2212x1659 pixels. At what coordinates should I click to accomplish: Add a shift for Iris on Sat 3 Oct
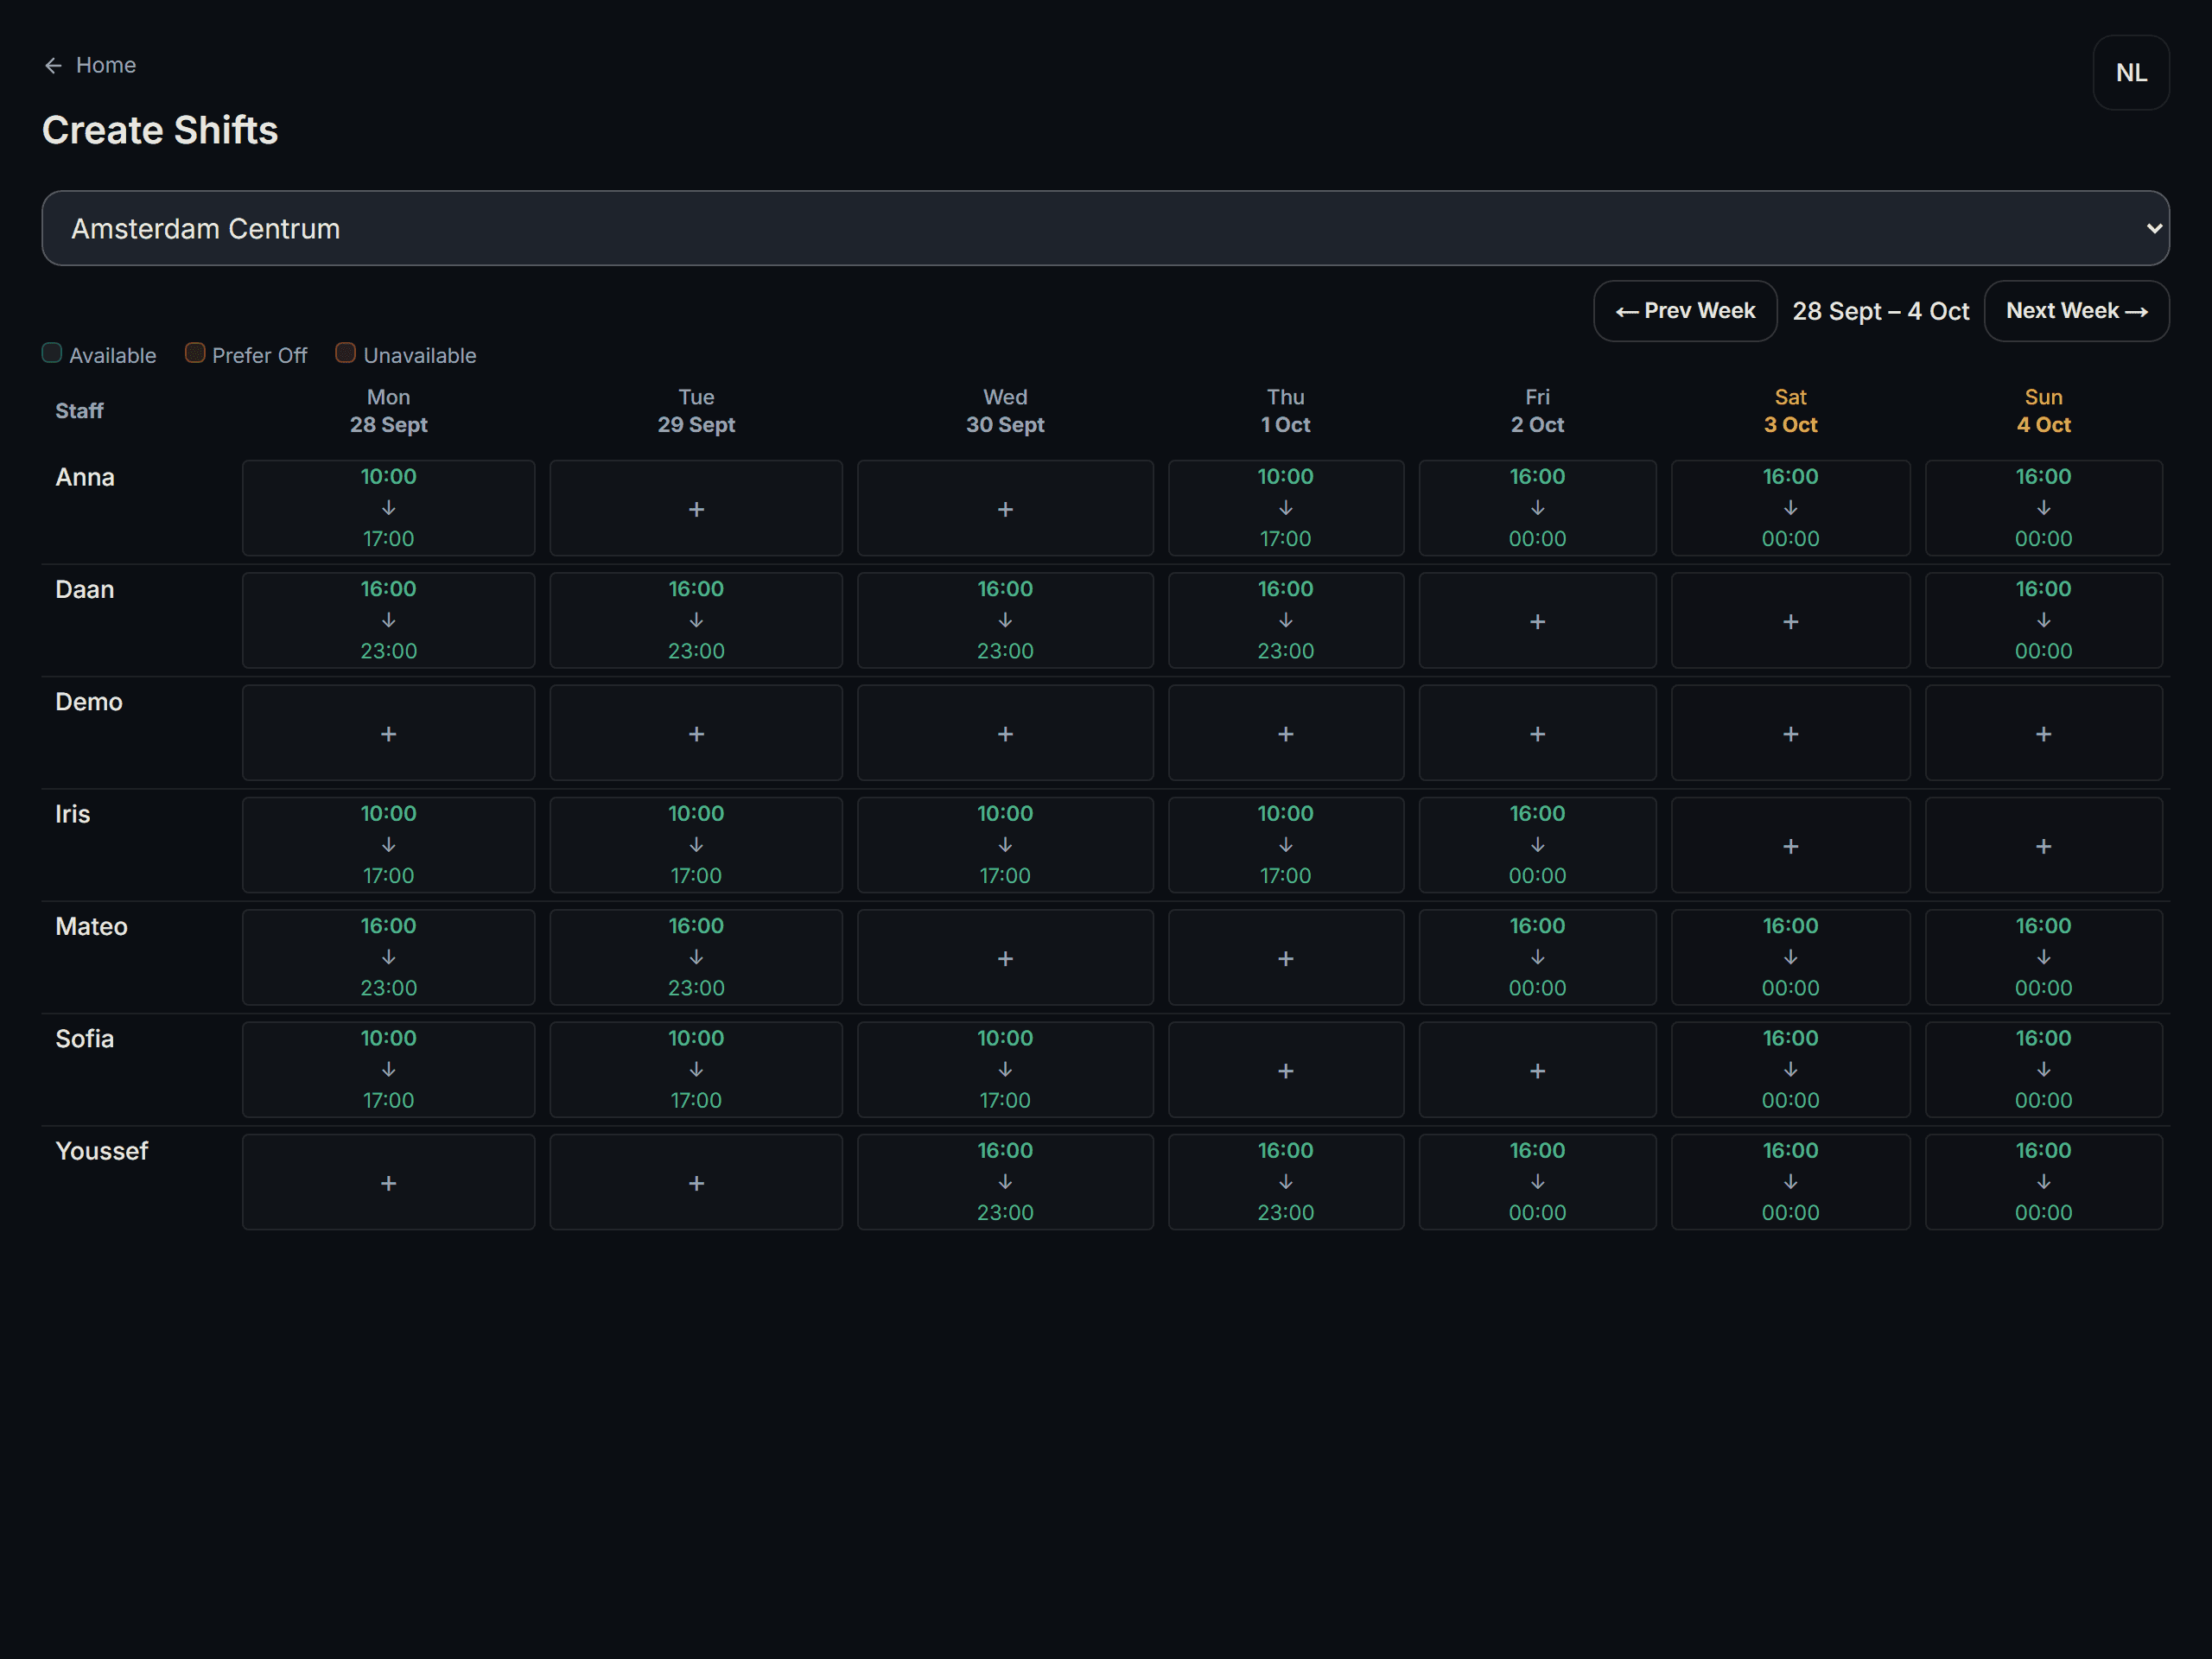click(x=1790, y=846)
